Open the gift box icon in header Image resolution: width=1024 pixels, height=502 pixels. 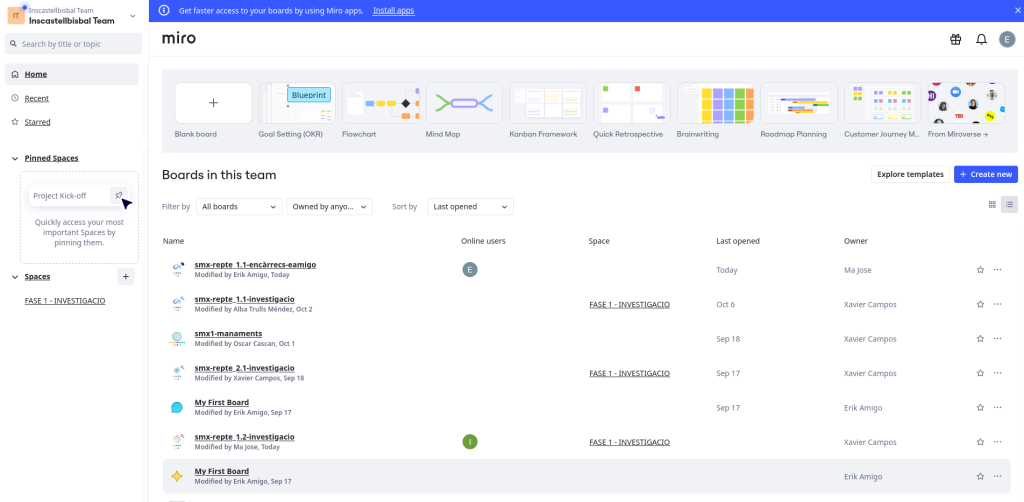(955, 39)
